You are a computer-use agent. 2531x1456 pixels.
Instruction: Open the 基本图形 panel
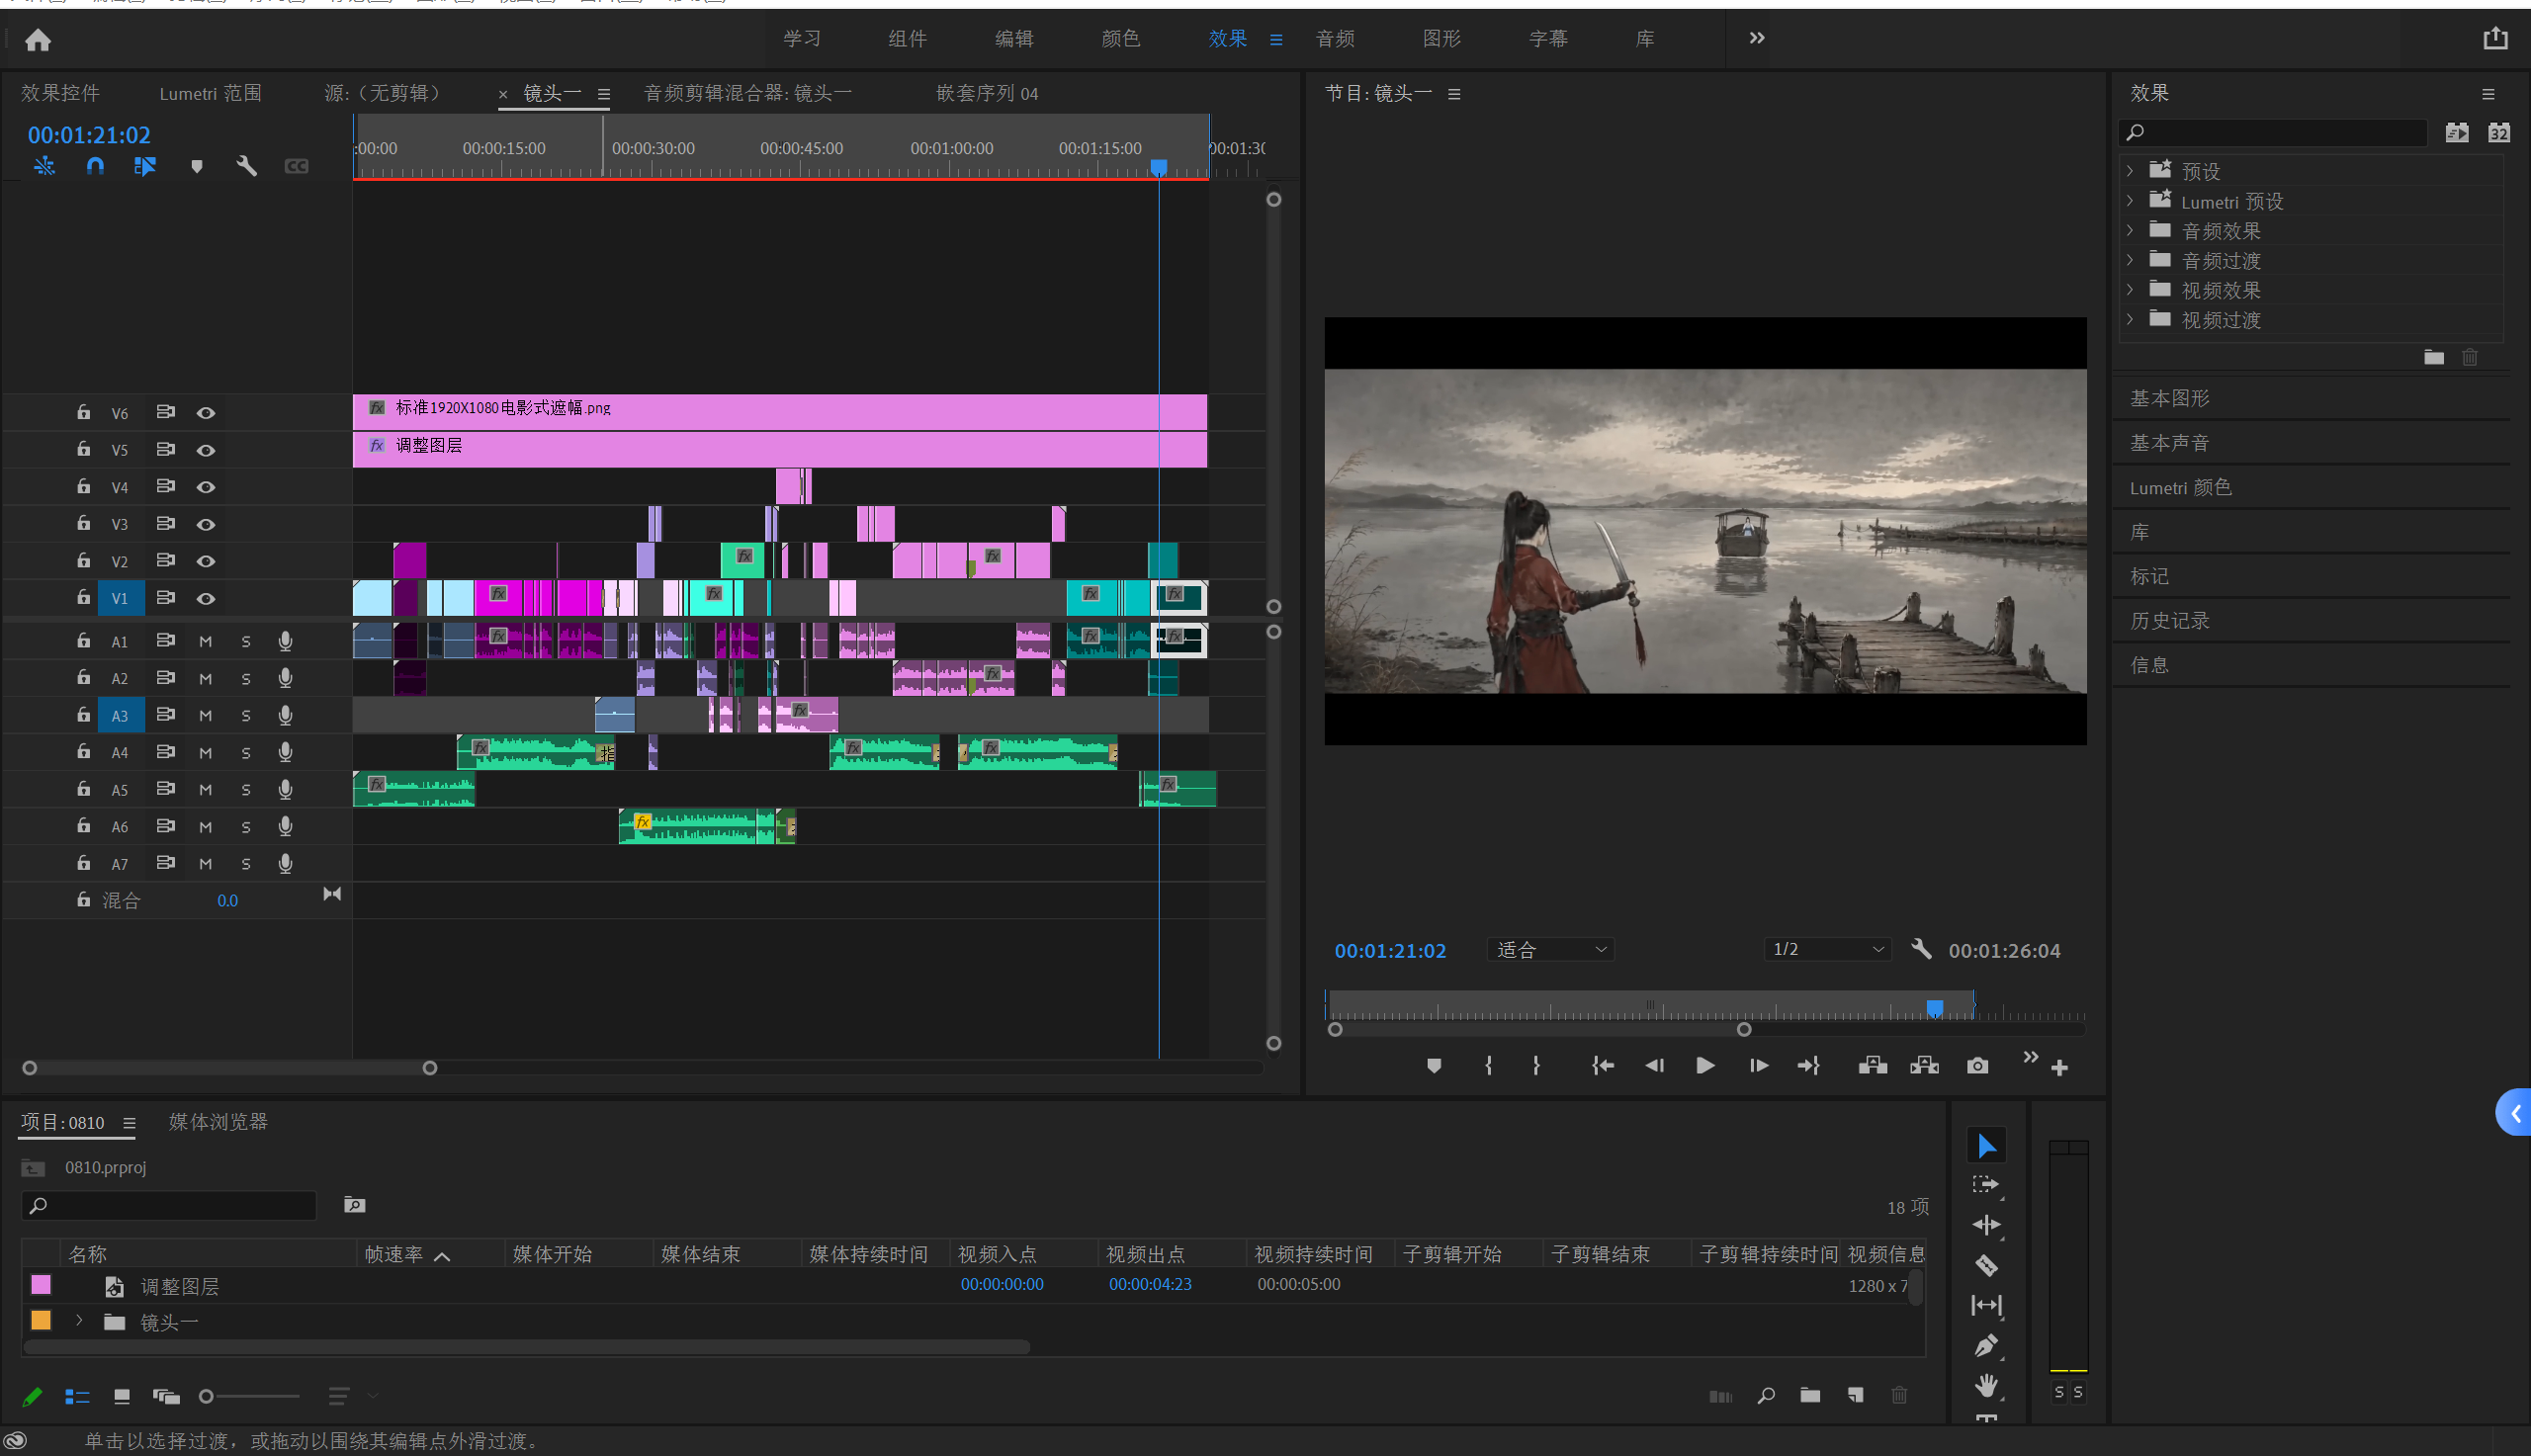pyautogui.click(x=2169, y=398)
